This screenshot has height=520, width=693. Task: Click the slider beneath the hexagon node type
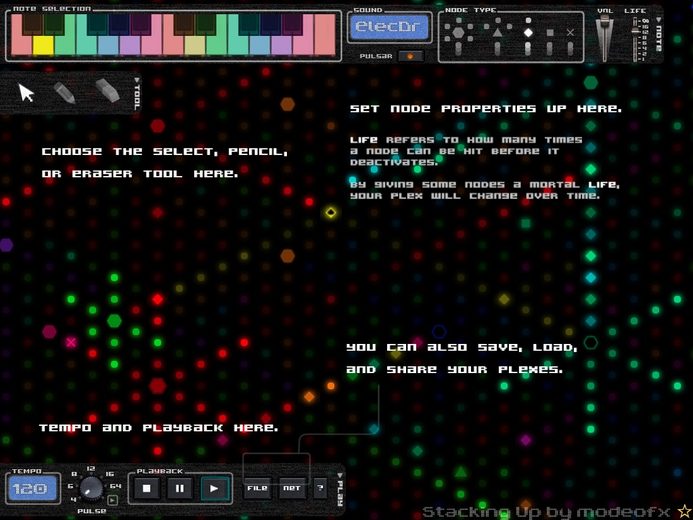(458, 49)
